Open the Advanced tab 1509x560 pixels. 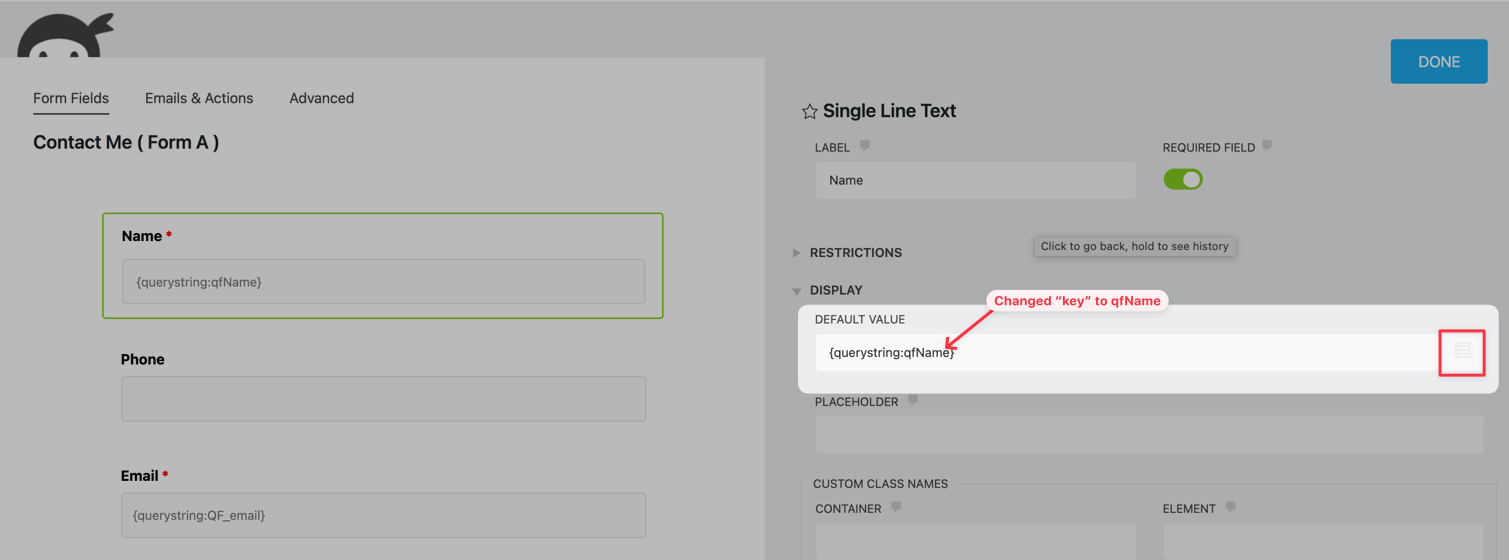(x=321, y=98)
